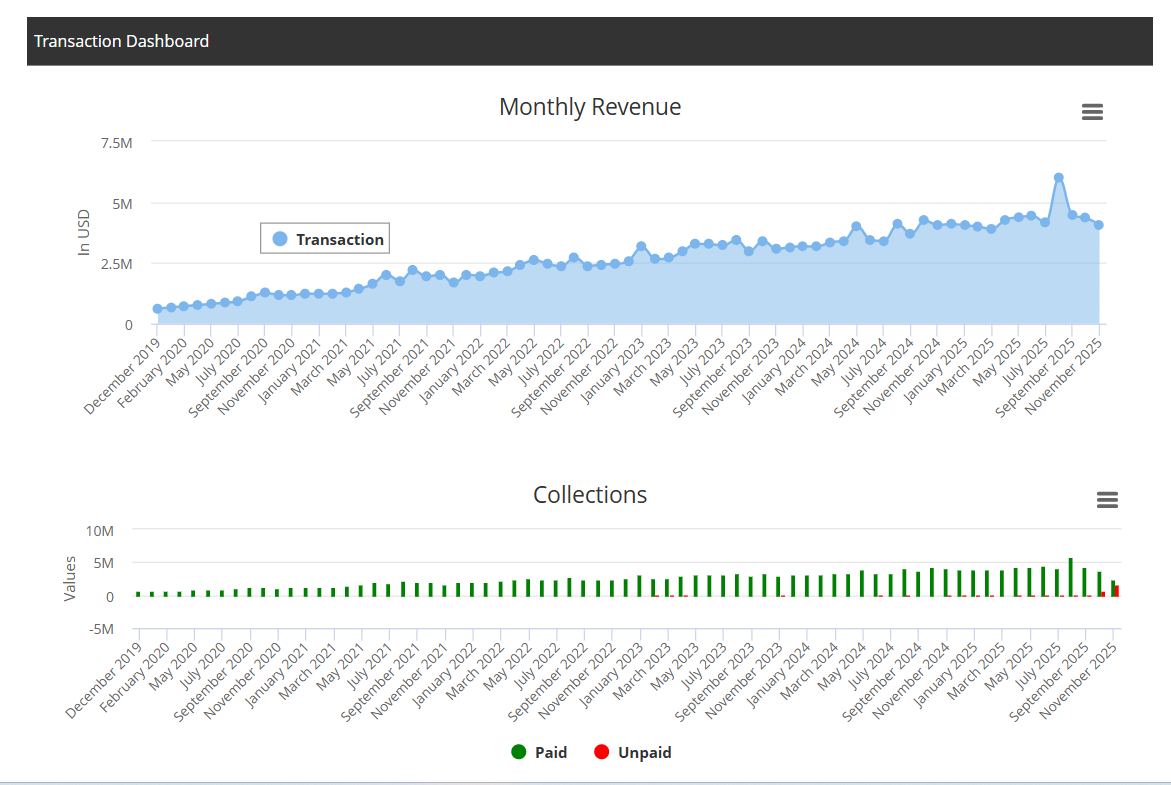
Task: Open the Monthly Revenue chart hamburger menu
Action: coord(1092,112)
